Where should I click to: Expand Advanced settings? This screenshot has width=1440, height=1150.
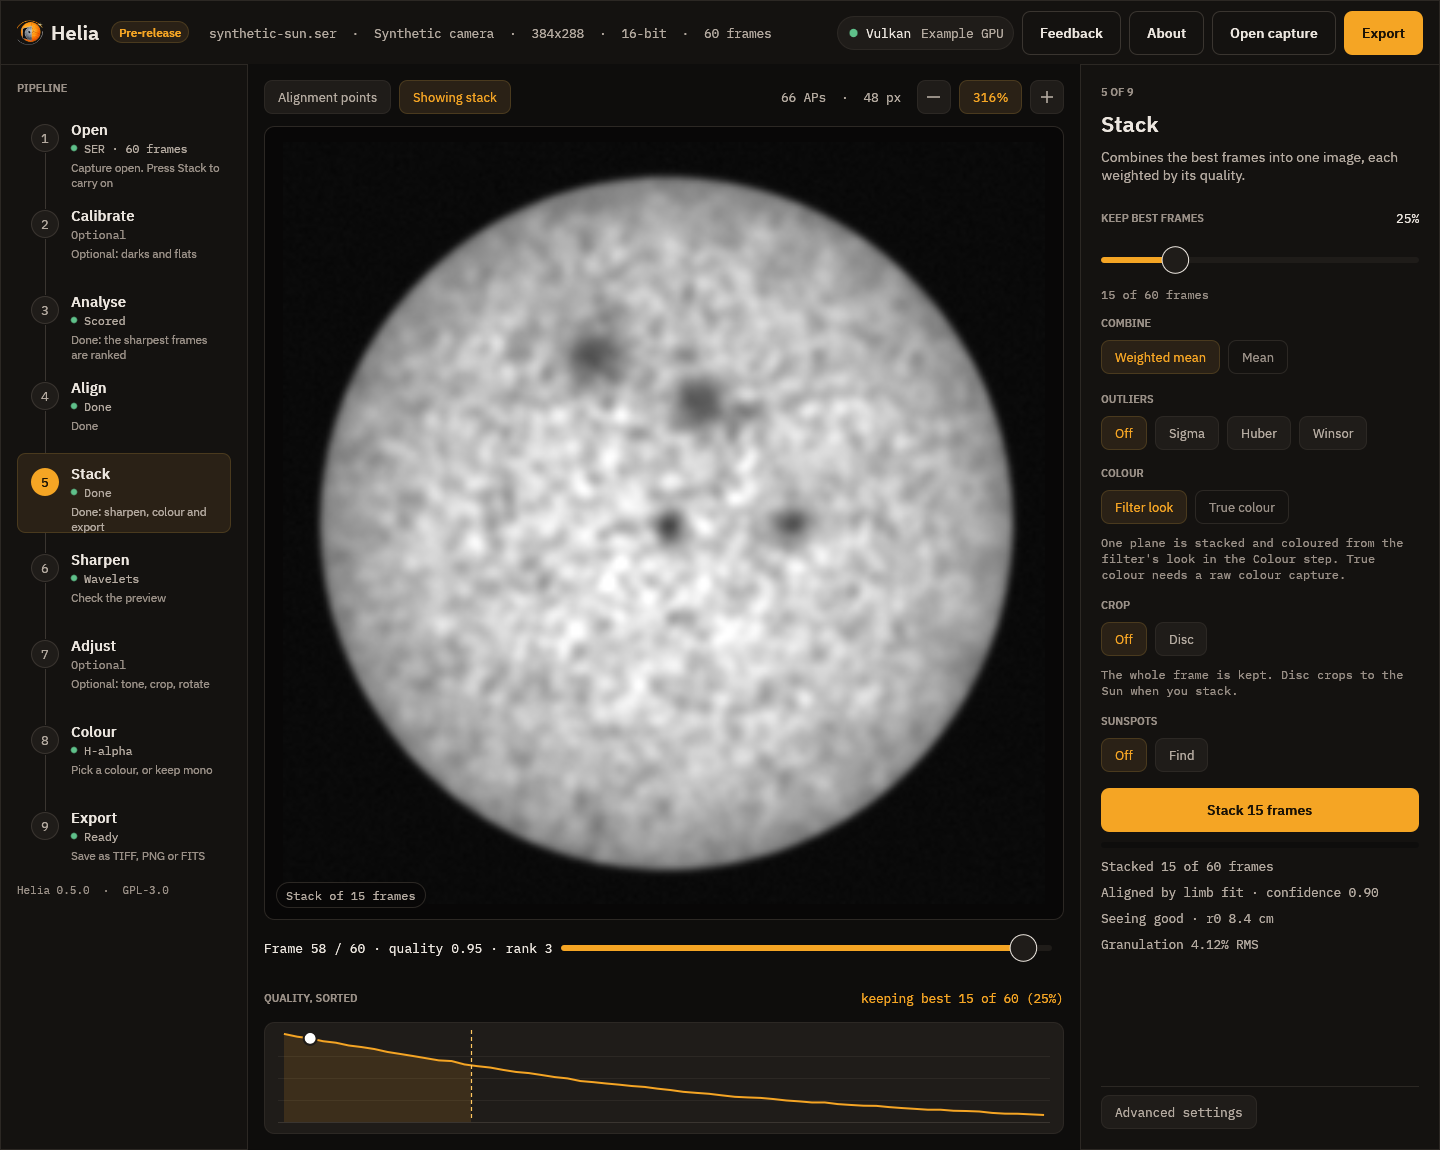(x=1178, y=1112)
